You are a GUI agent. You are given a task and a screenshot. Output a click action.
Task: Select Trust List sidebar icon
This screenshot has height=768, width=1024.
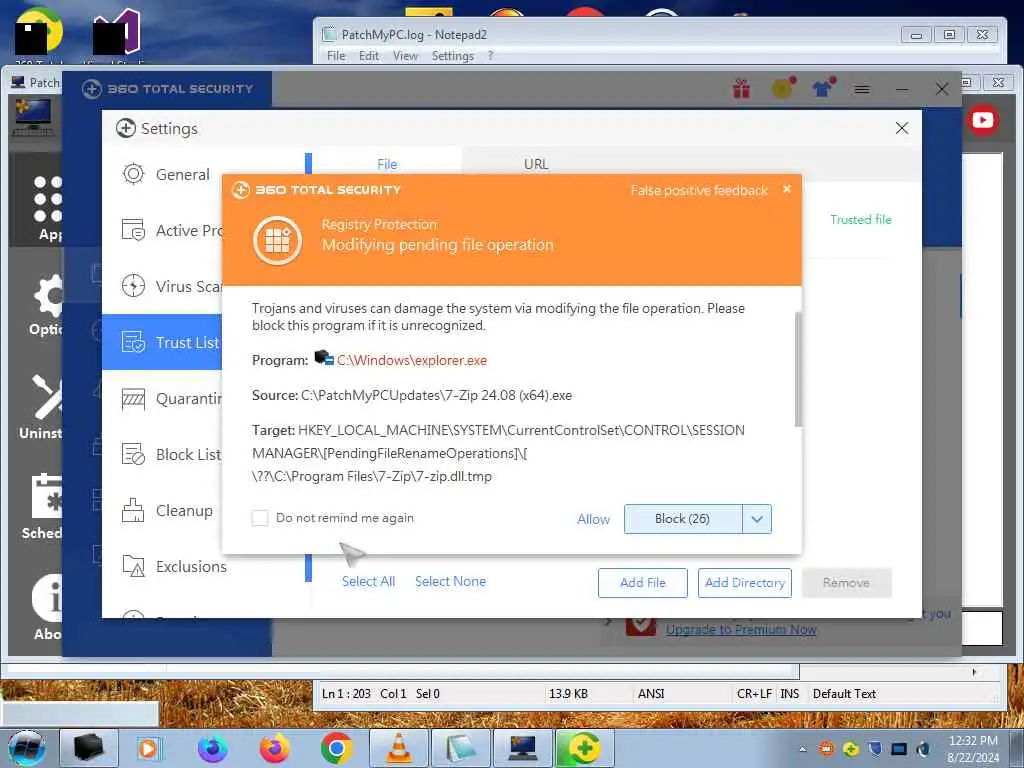coord(133,342)
